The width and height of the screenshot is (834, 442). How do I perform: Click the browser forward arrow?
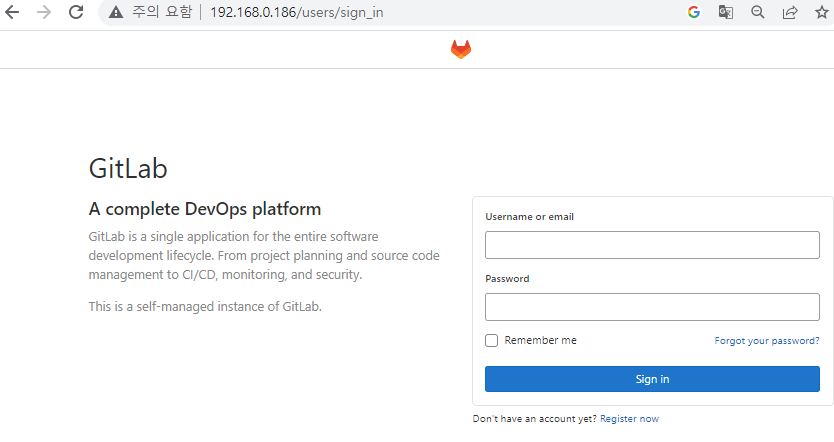tap(44, 12)
